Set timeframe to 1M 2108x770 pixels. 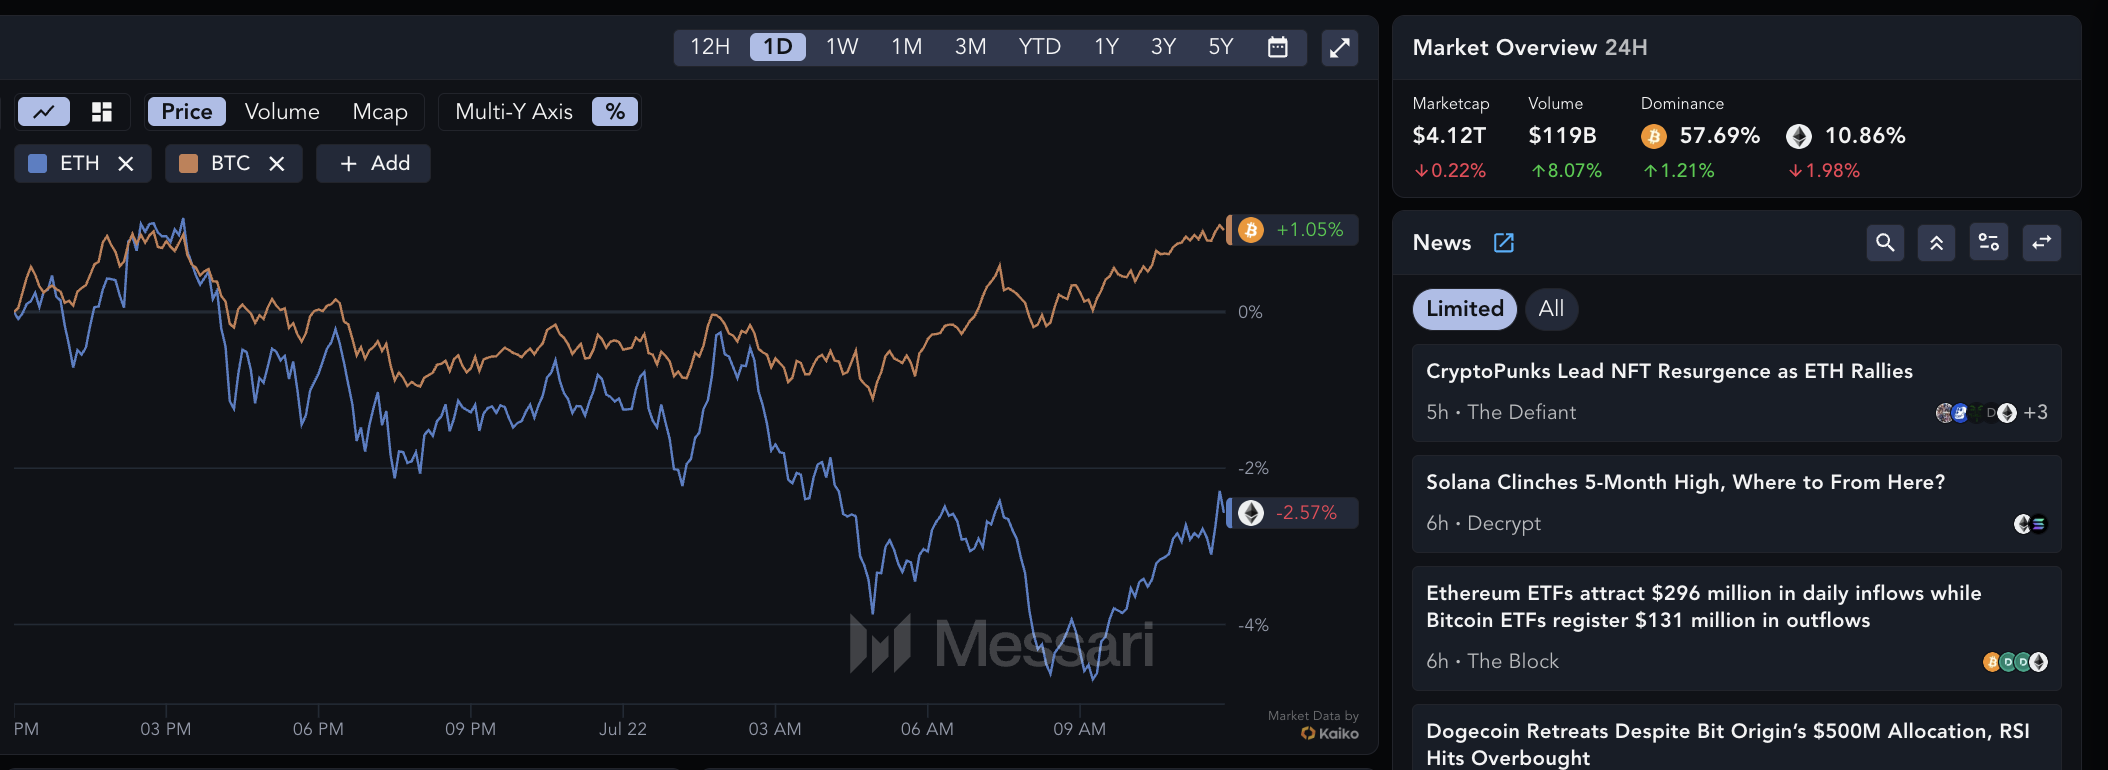tap(907, 47)
